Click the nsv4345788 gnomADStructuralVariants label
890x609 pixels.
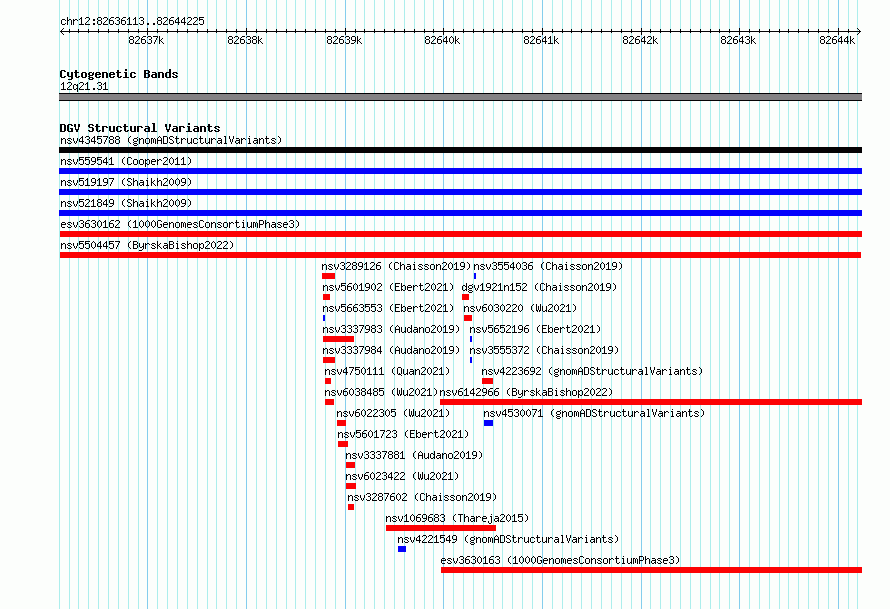tap(171, 140)
